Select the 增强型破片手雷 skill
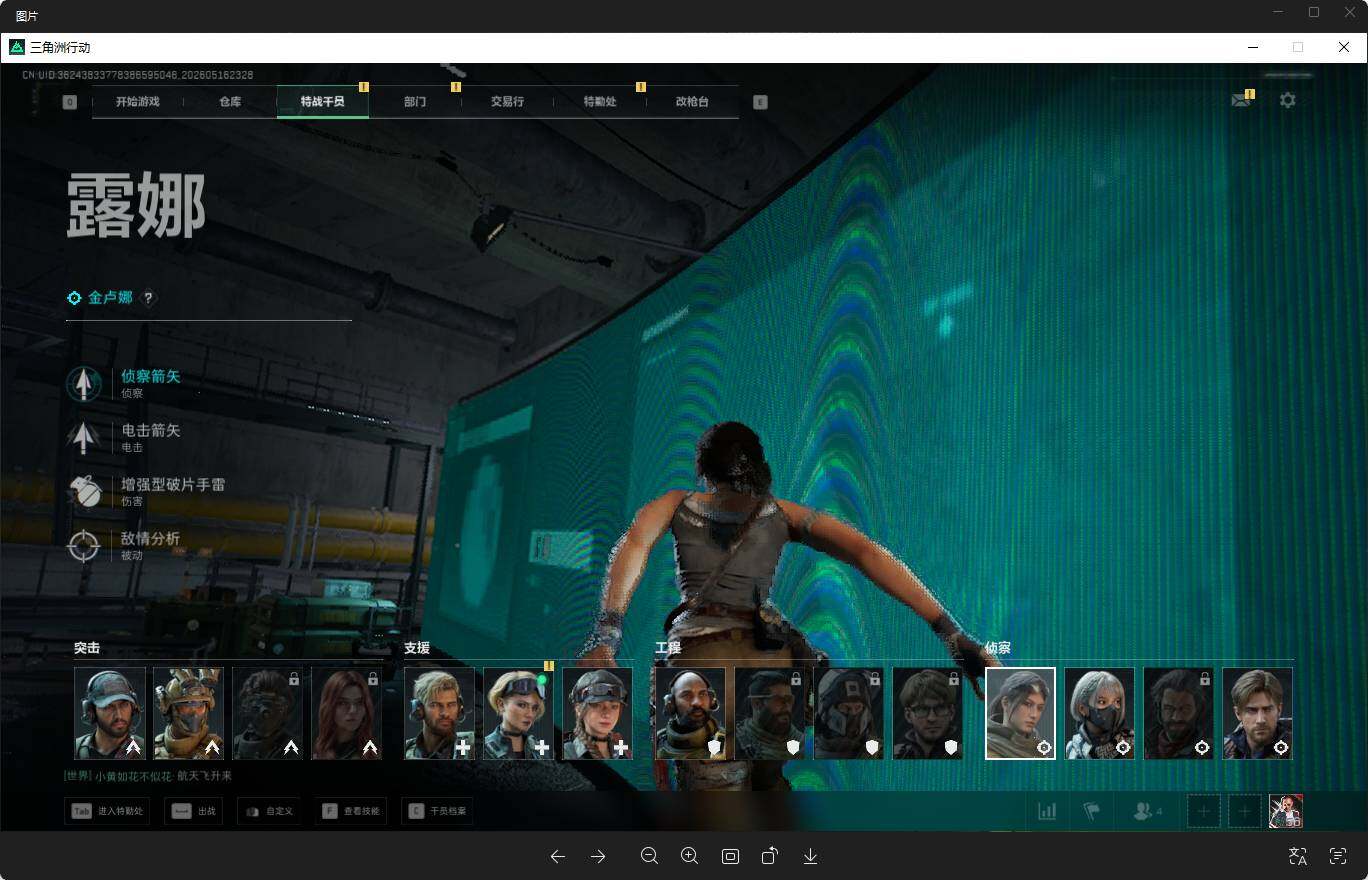1368x880 pixels. (x=145, y=491)
